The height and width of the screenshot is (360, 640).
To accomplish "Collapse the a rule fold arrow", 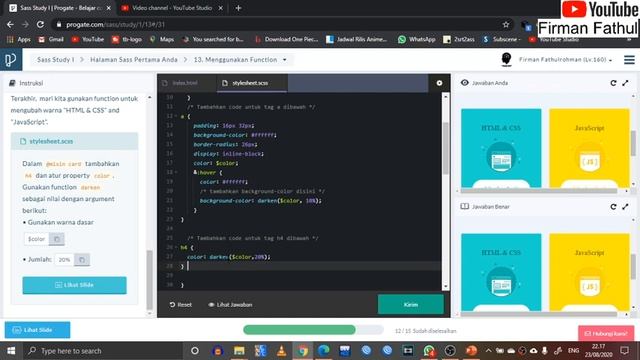I will click(x=176, y=116).
